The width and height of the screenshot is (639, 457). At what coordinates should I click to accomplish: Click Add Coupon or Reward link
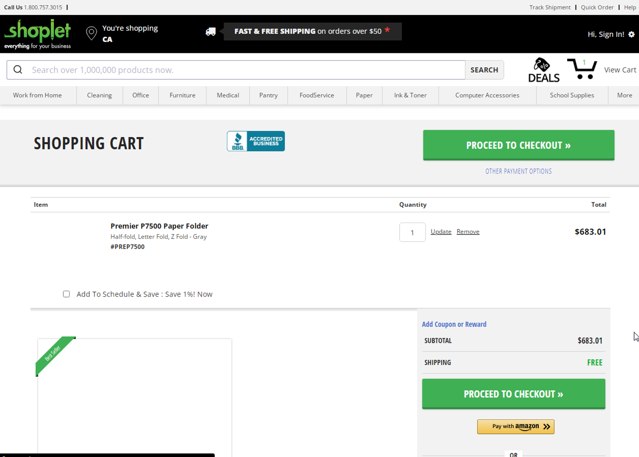point(454,324)
